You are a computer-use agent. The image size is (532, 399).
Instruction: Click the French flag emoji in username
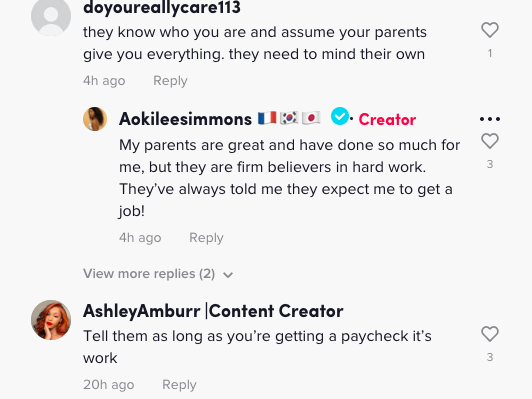pyautogui.click(x=267, y=118)
